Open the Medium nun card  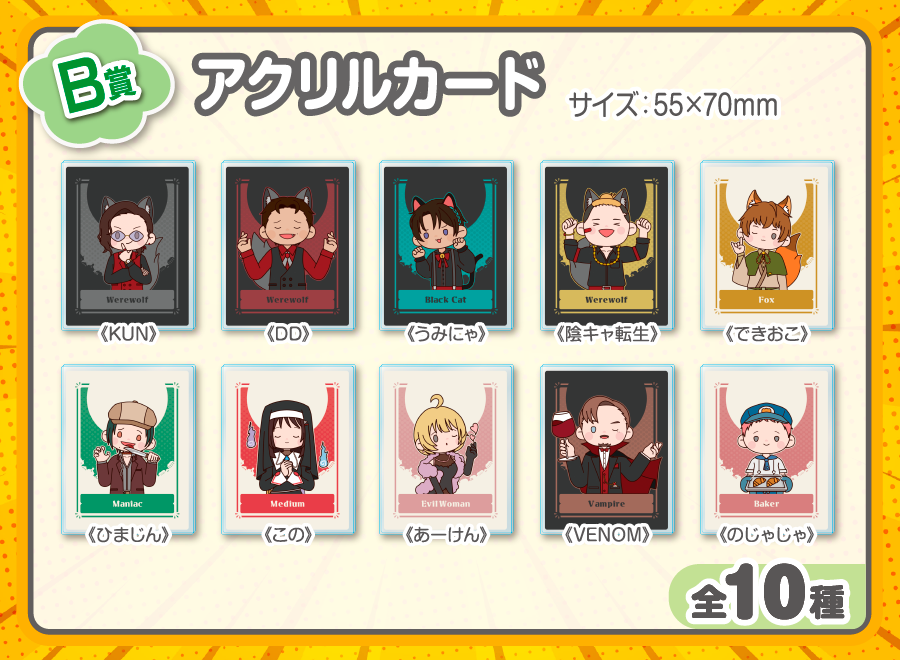pyautogui.click(x=288, y=449)
